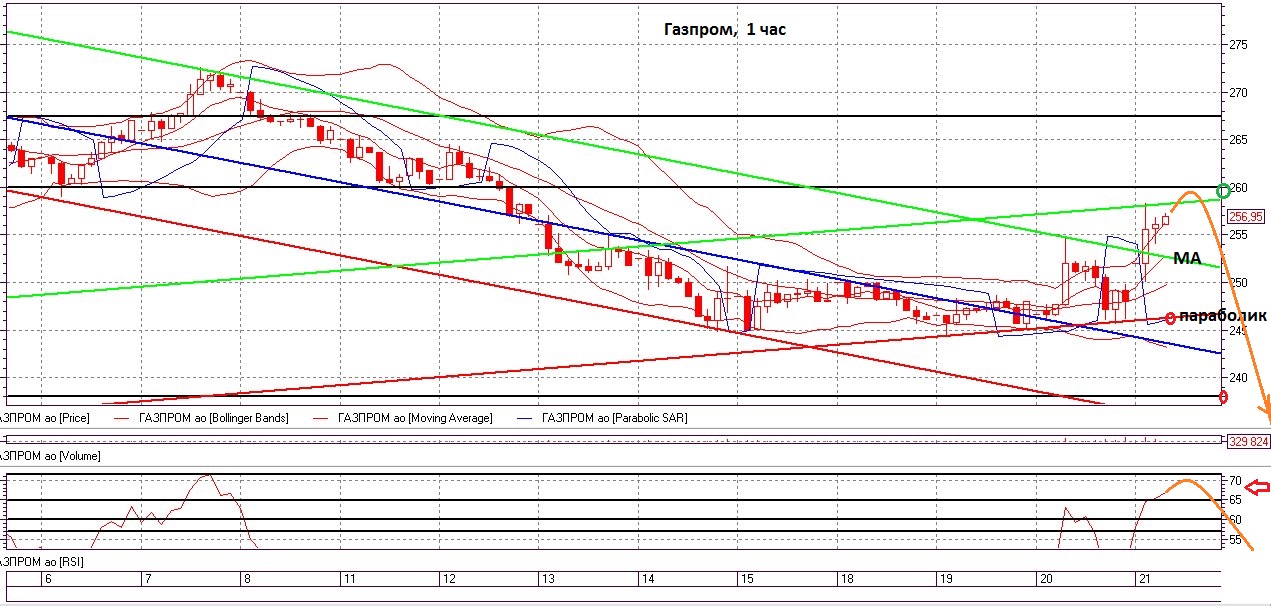Click the current price tag 256,95
Viewport: 1271px width, 606px height.
click(x=1246, y=216)
